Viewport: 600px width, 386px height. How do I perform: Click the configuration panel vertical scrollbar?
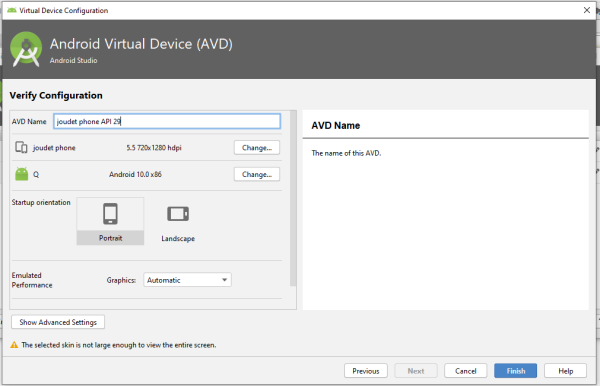pos(293,198)
